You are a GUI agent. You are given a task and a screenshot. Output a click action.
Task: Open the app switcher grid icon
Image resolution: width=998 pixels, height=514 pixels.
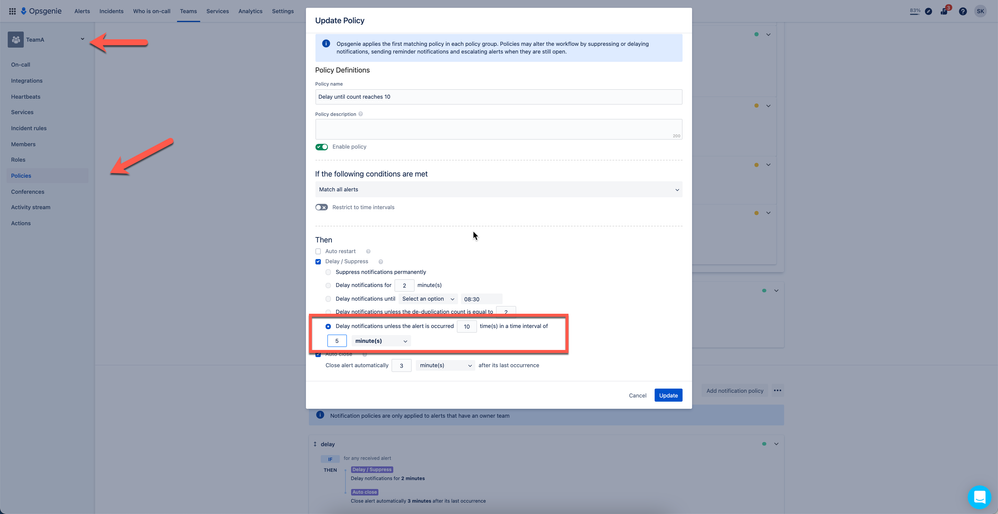tap(12, 11)
